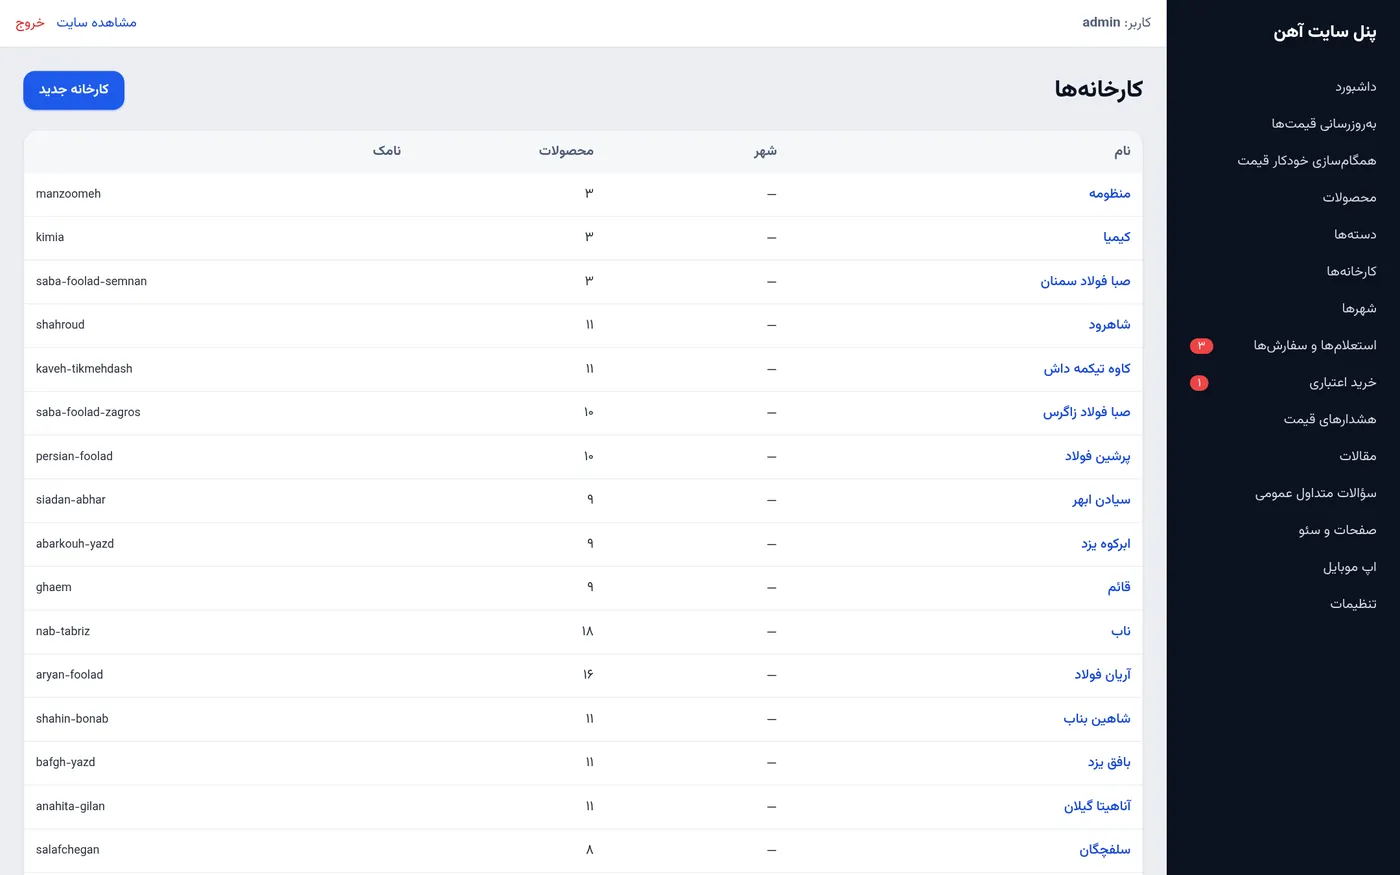This screenshot has height=875, width=1400.
Task: Select the slug text shahin-bonab
Action: [72, 719]
